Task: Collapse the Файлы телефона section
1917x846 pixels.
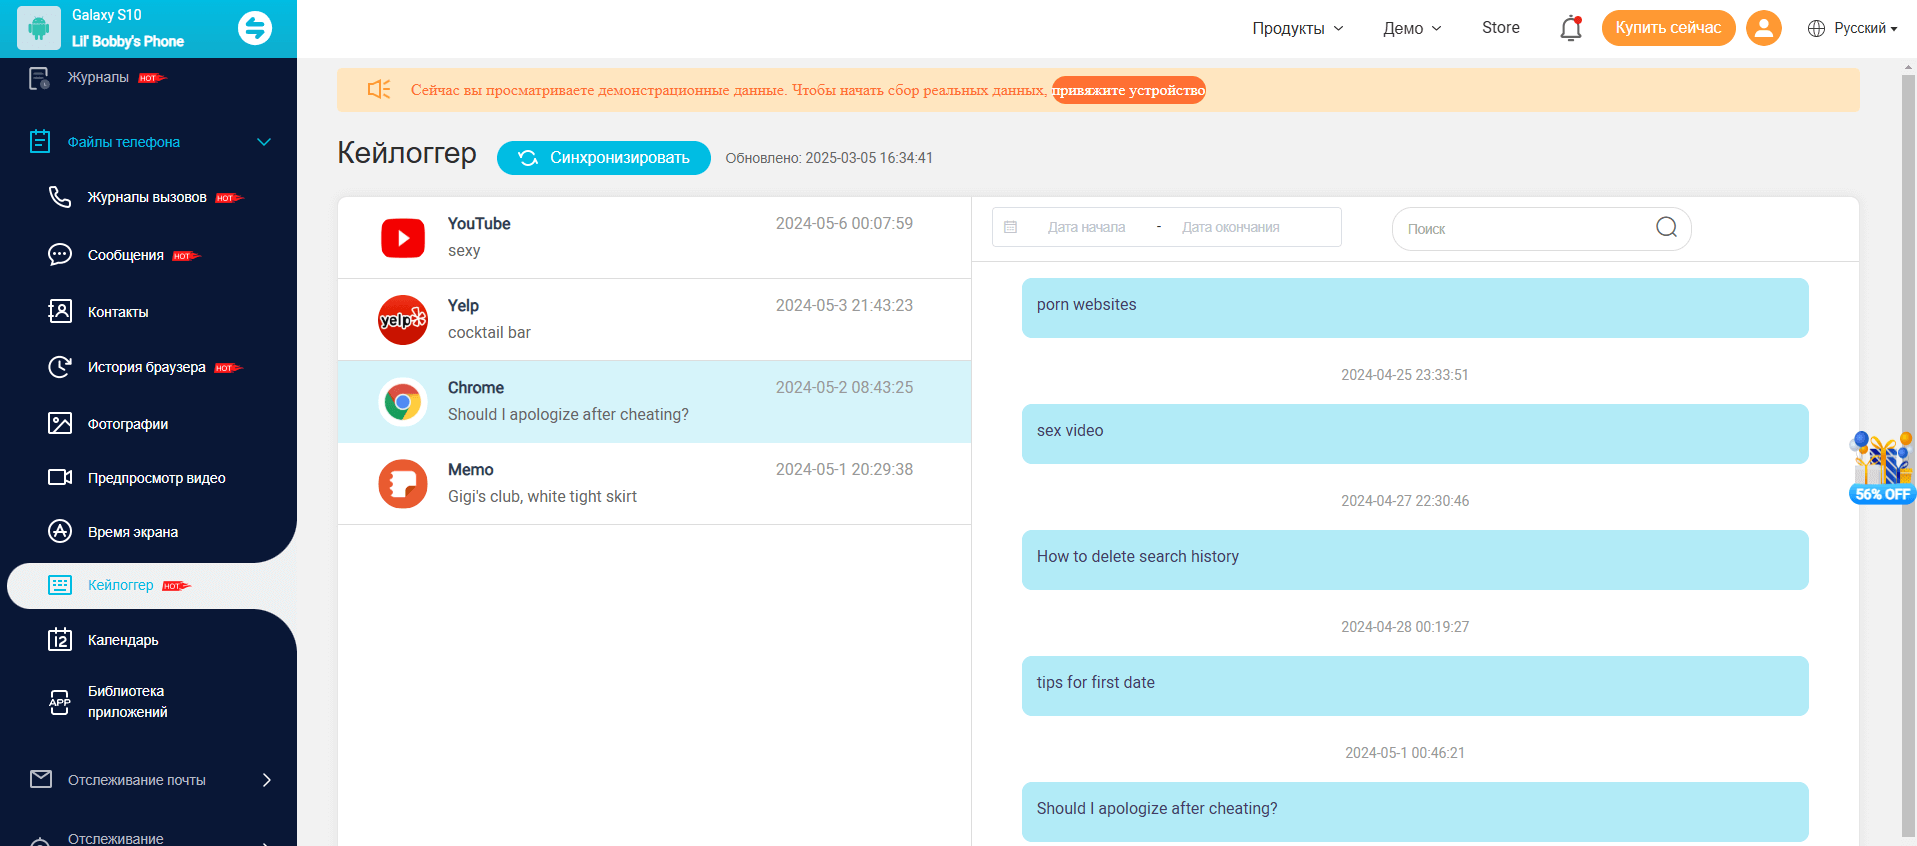Action: 264,142
